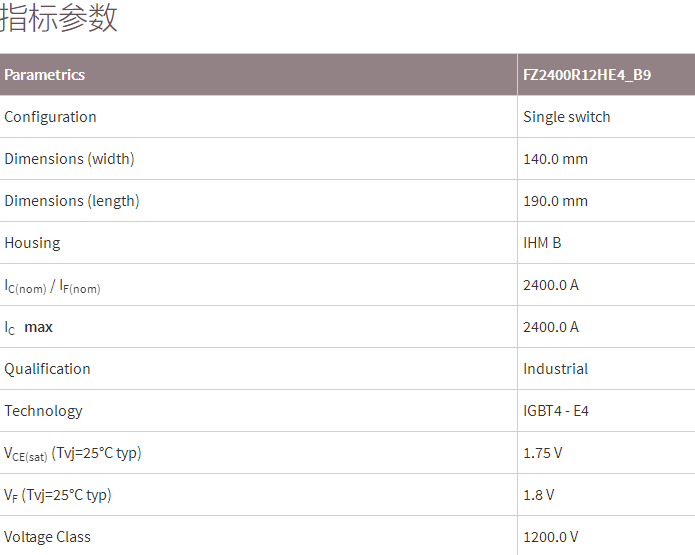Click the Qualification row label
Viewport: 695px width, 555px height.
pos(47,369)
